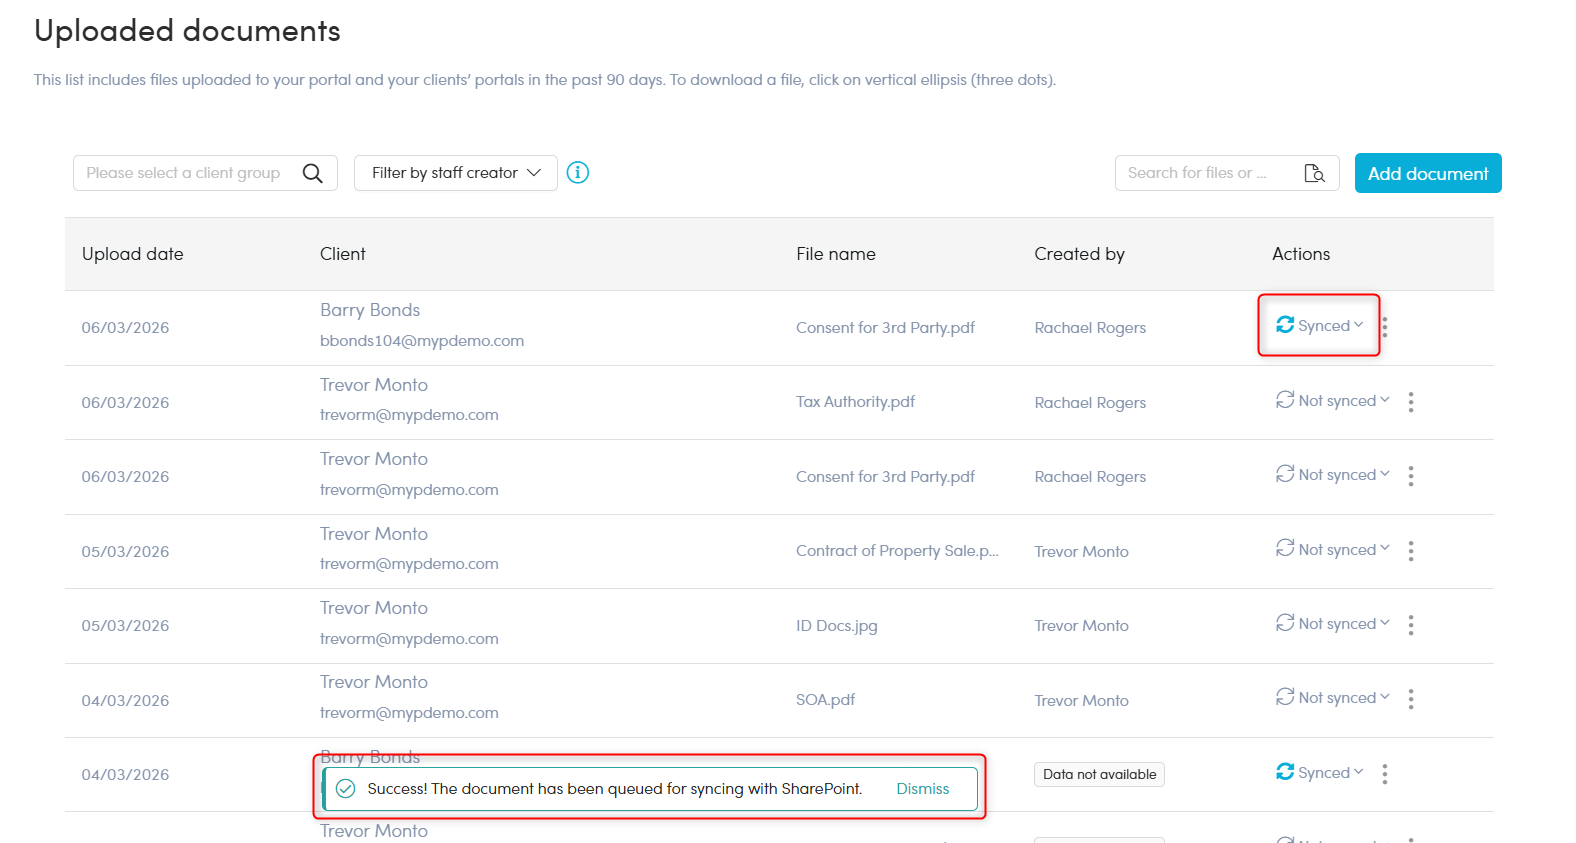Open Not synced dropdown for ID Docs.jpg
The width and height of the screenshot is (1576, 843).
[x=1333, y=624]
